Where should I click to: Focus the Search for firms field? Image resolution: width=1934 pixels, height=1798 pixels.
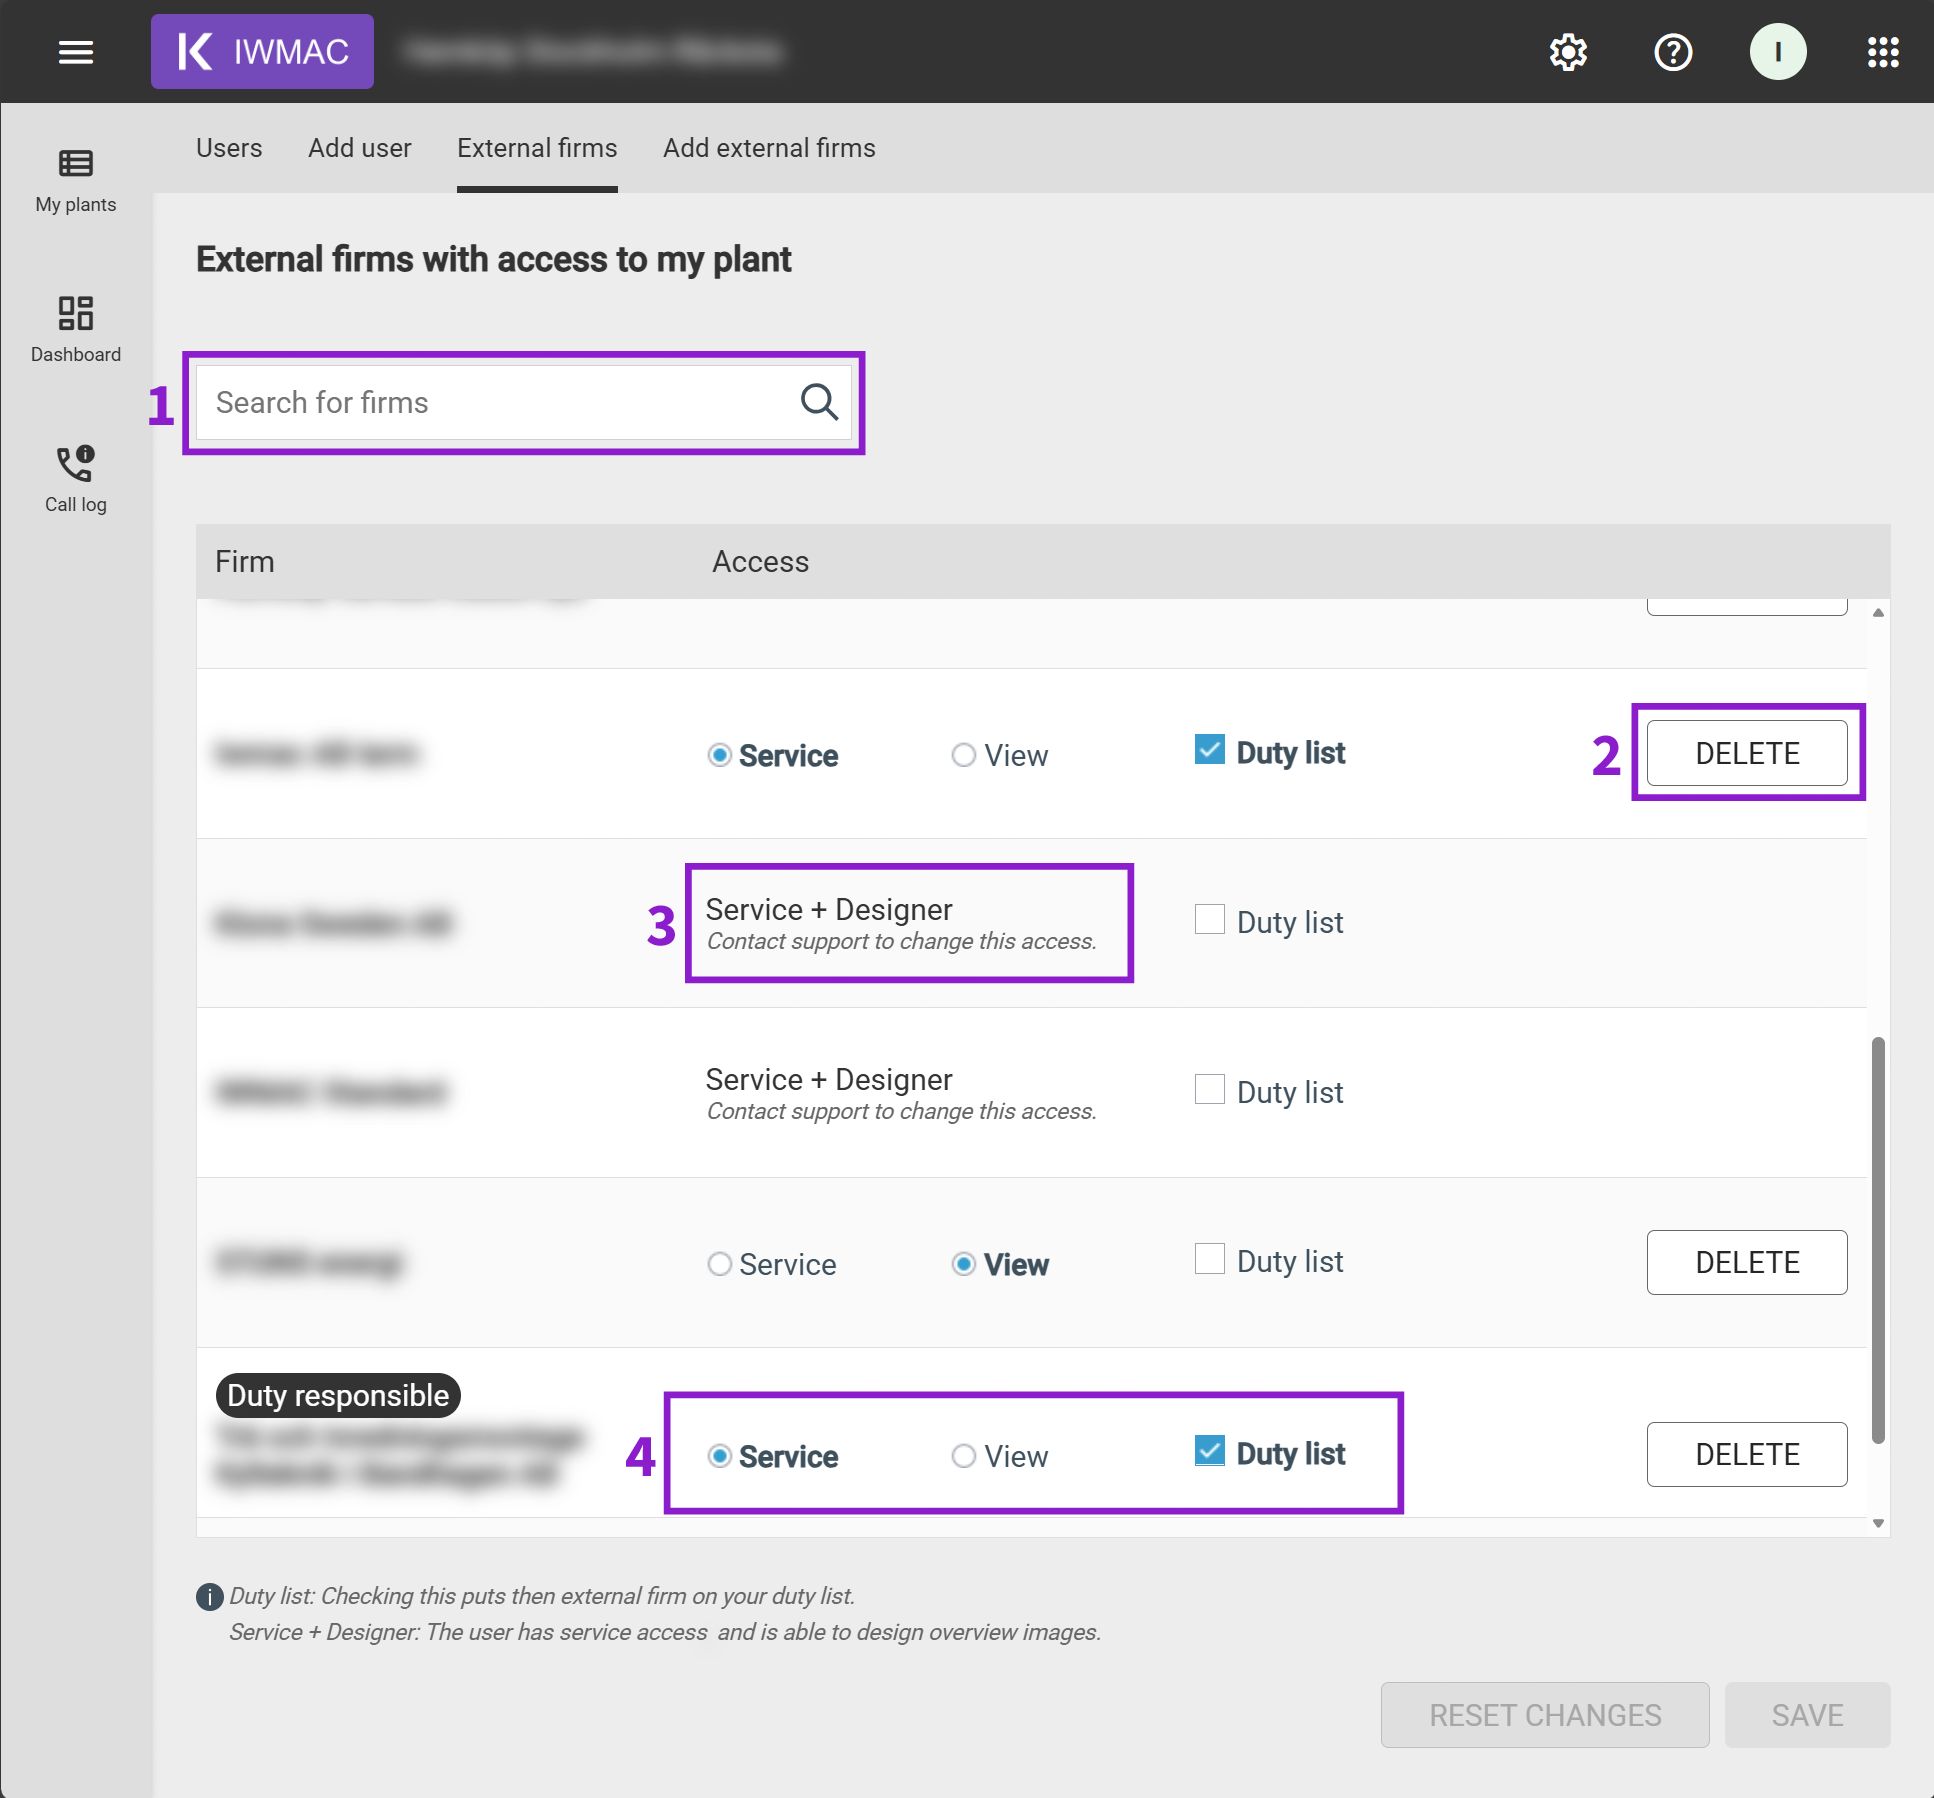point(523,402)
